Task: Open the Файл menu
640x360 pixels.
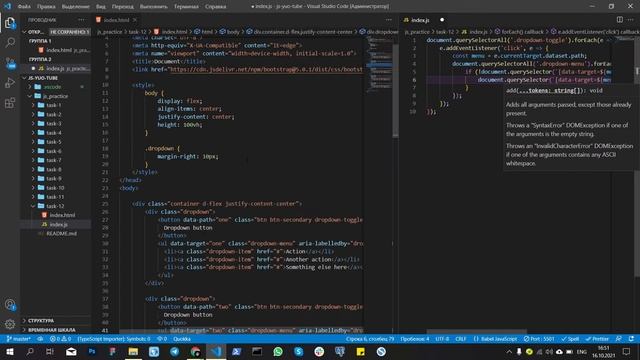Action: (24, 7)
